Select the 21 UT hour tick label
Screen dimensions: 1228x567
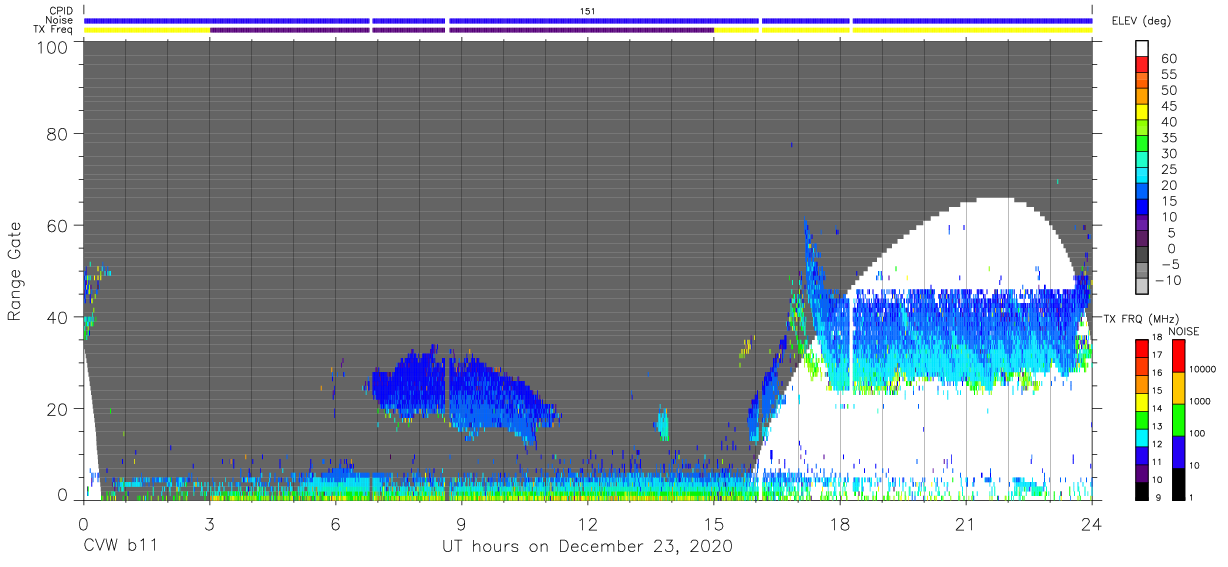[x=965, y=524]
